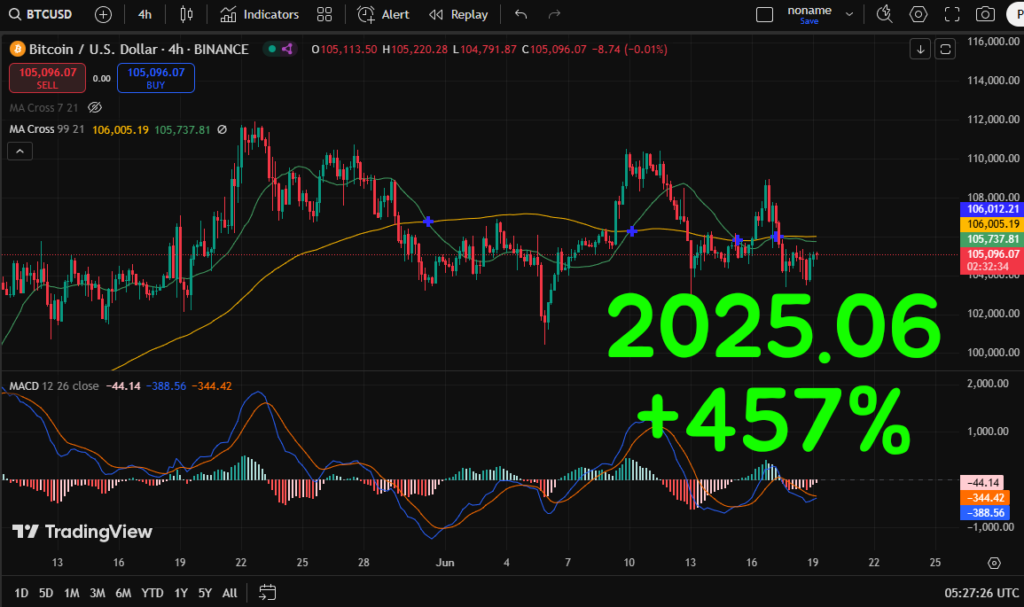Set chart range to 1Y
The width and height of the screenshot is (1024, 607).
181,593
